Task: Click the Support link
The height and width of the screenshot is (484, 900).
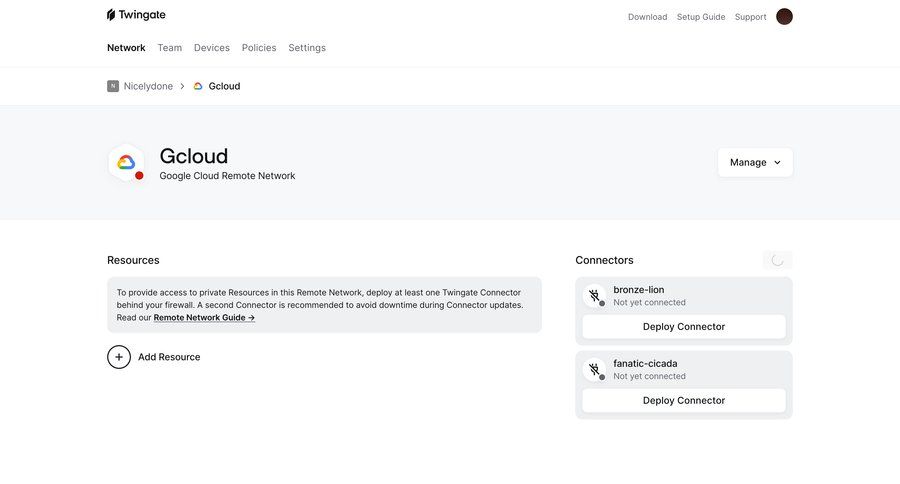Action: coord(750,17)
